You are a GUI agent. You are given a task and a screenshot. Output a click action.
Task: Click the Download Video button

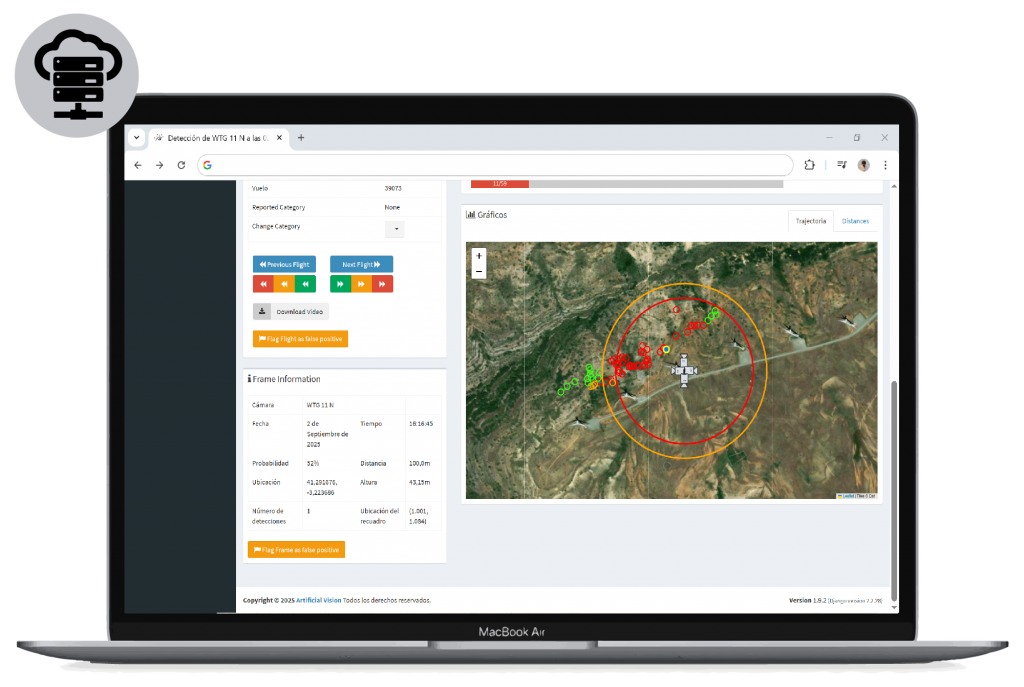click(291, 312)
